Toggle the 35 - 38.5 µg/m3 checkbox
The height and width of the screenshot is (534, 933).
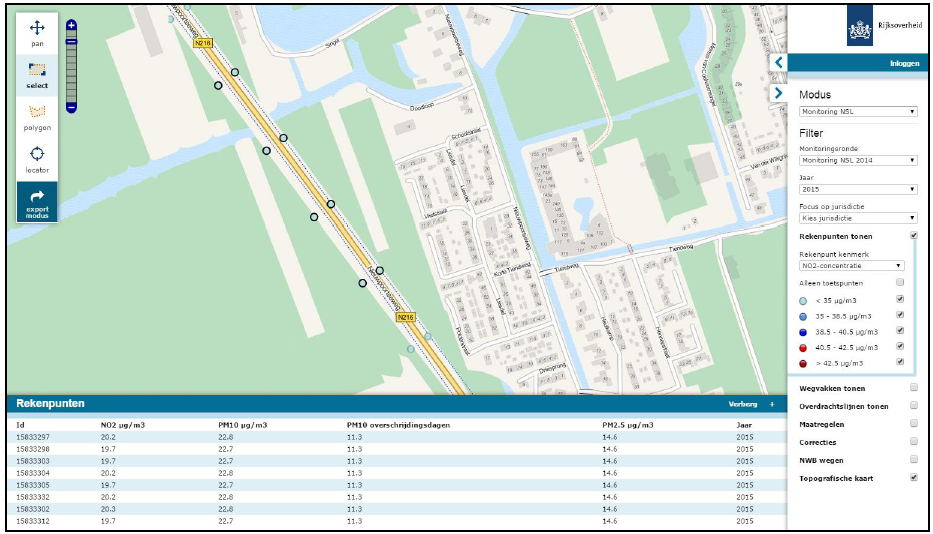click(900, 315)
